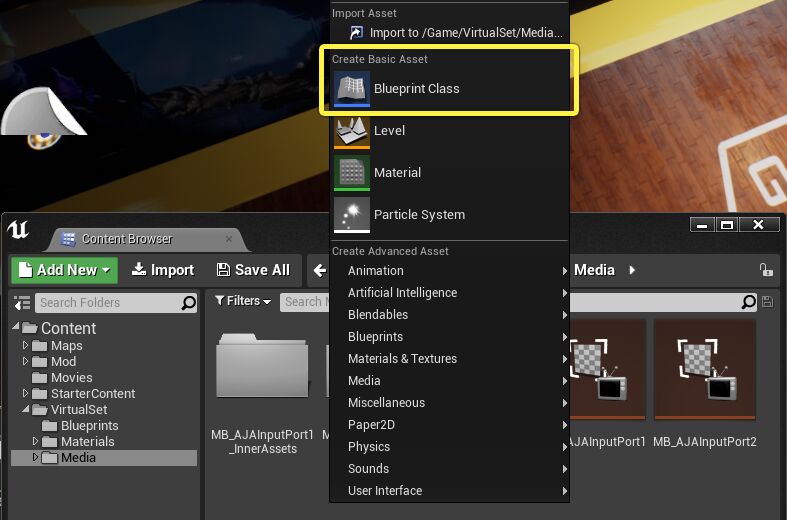Click the import arrow icon in menu

[x=356, y=33]
